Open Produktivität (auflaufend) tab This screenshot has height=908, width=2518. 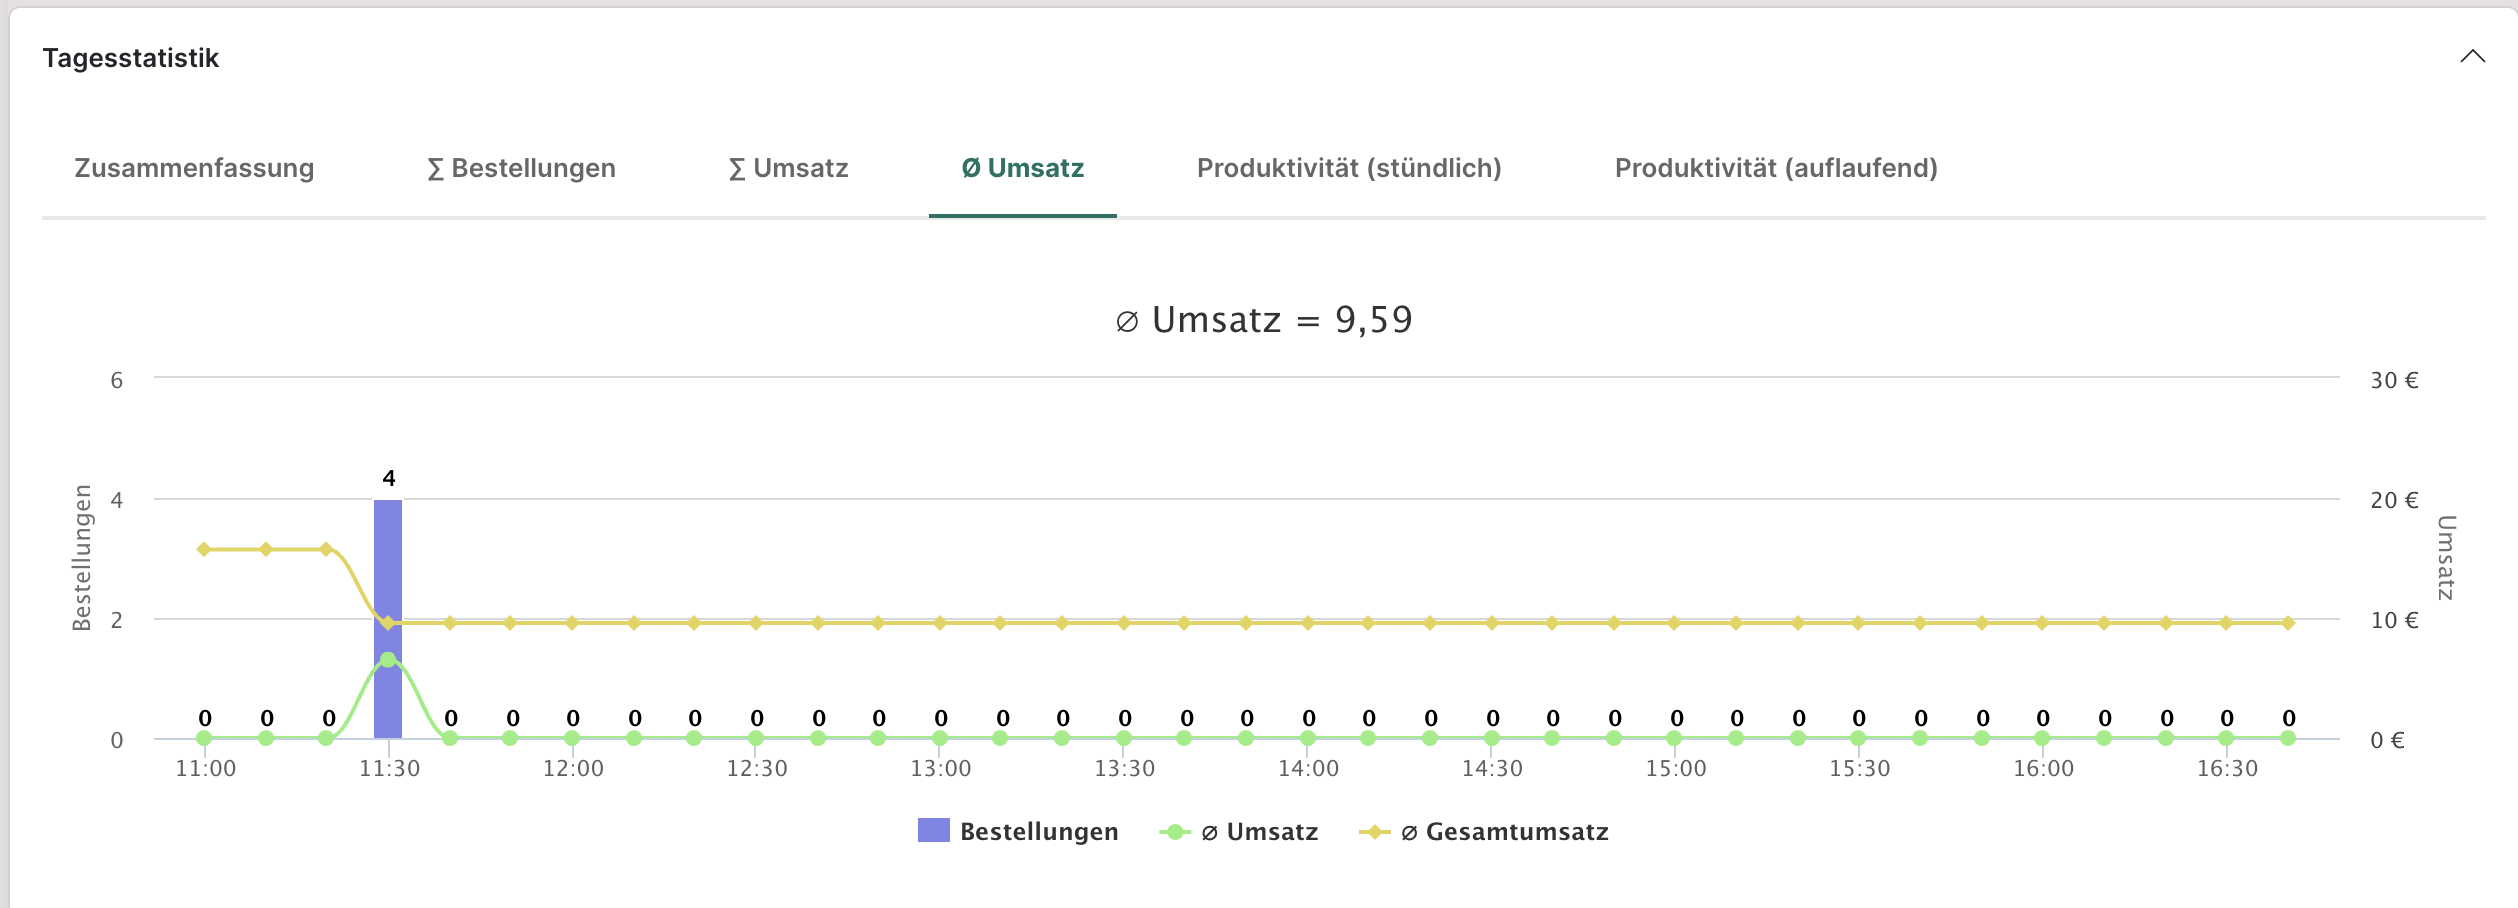click(x=1776, y=168)
